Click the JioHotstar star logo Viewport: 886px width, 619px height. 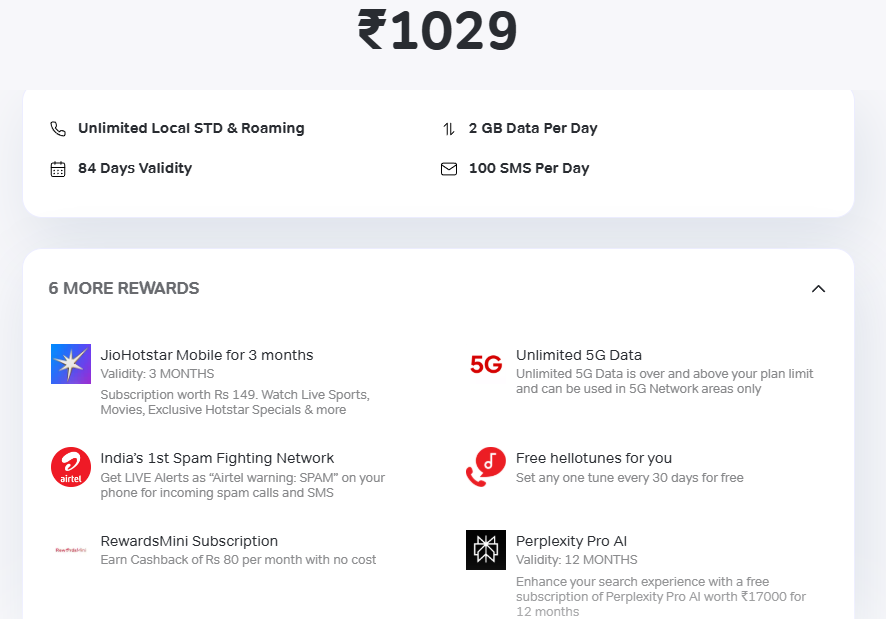pos(70,364)
